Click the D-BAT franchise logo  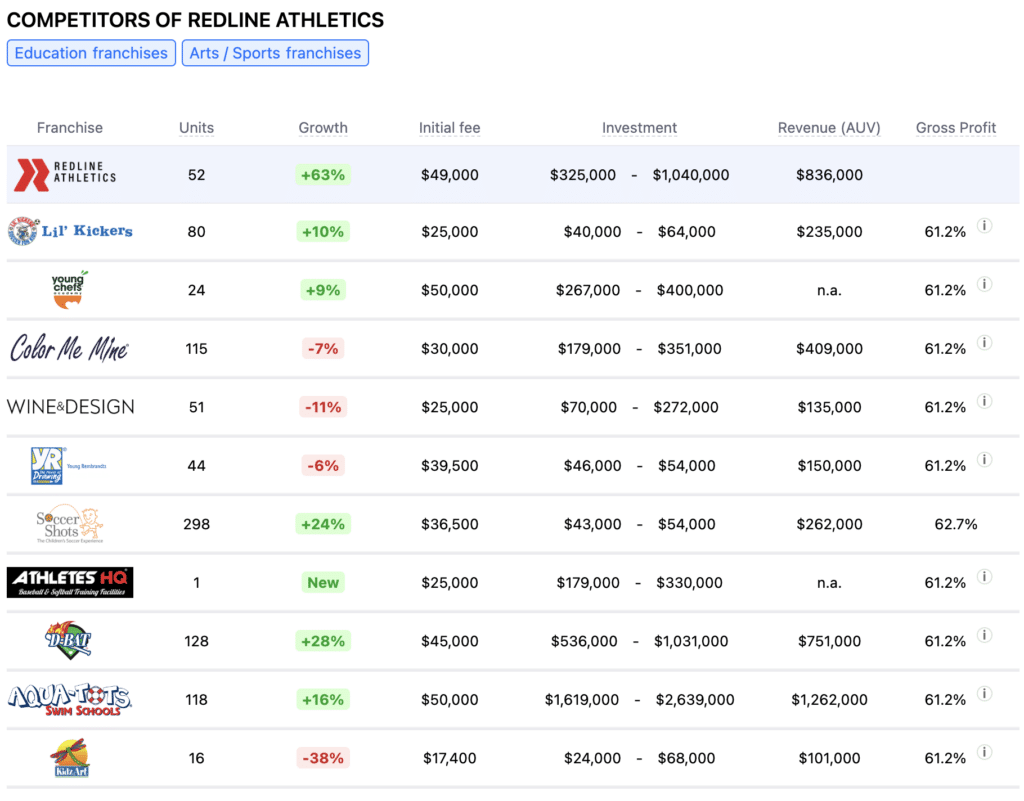coord(69,640)
